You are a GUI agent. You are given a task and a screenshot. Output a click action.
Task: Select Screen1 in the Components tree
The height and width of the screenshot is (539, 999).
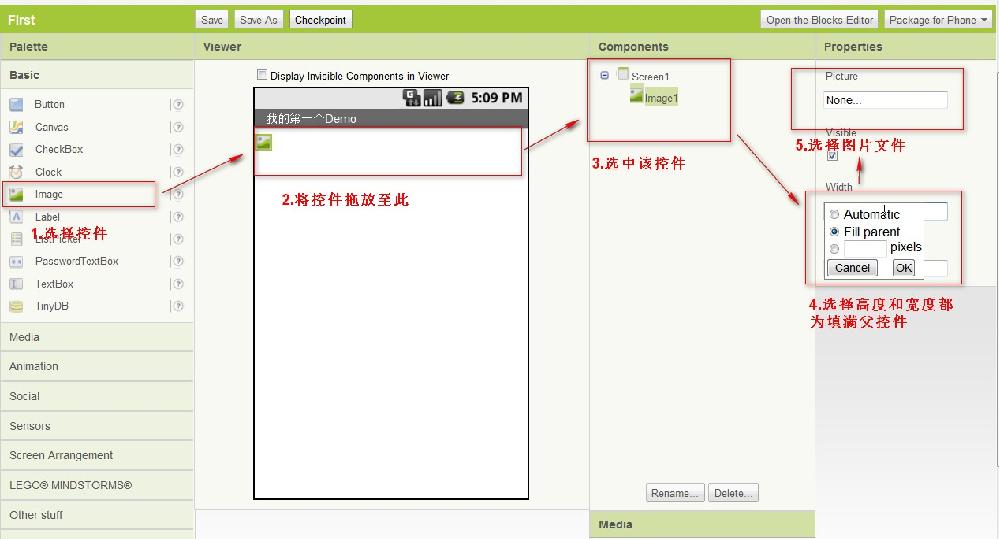click(650, 76)
